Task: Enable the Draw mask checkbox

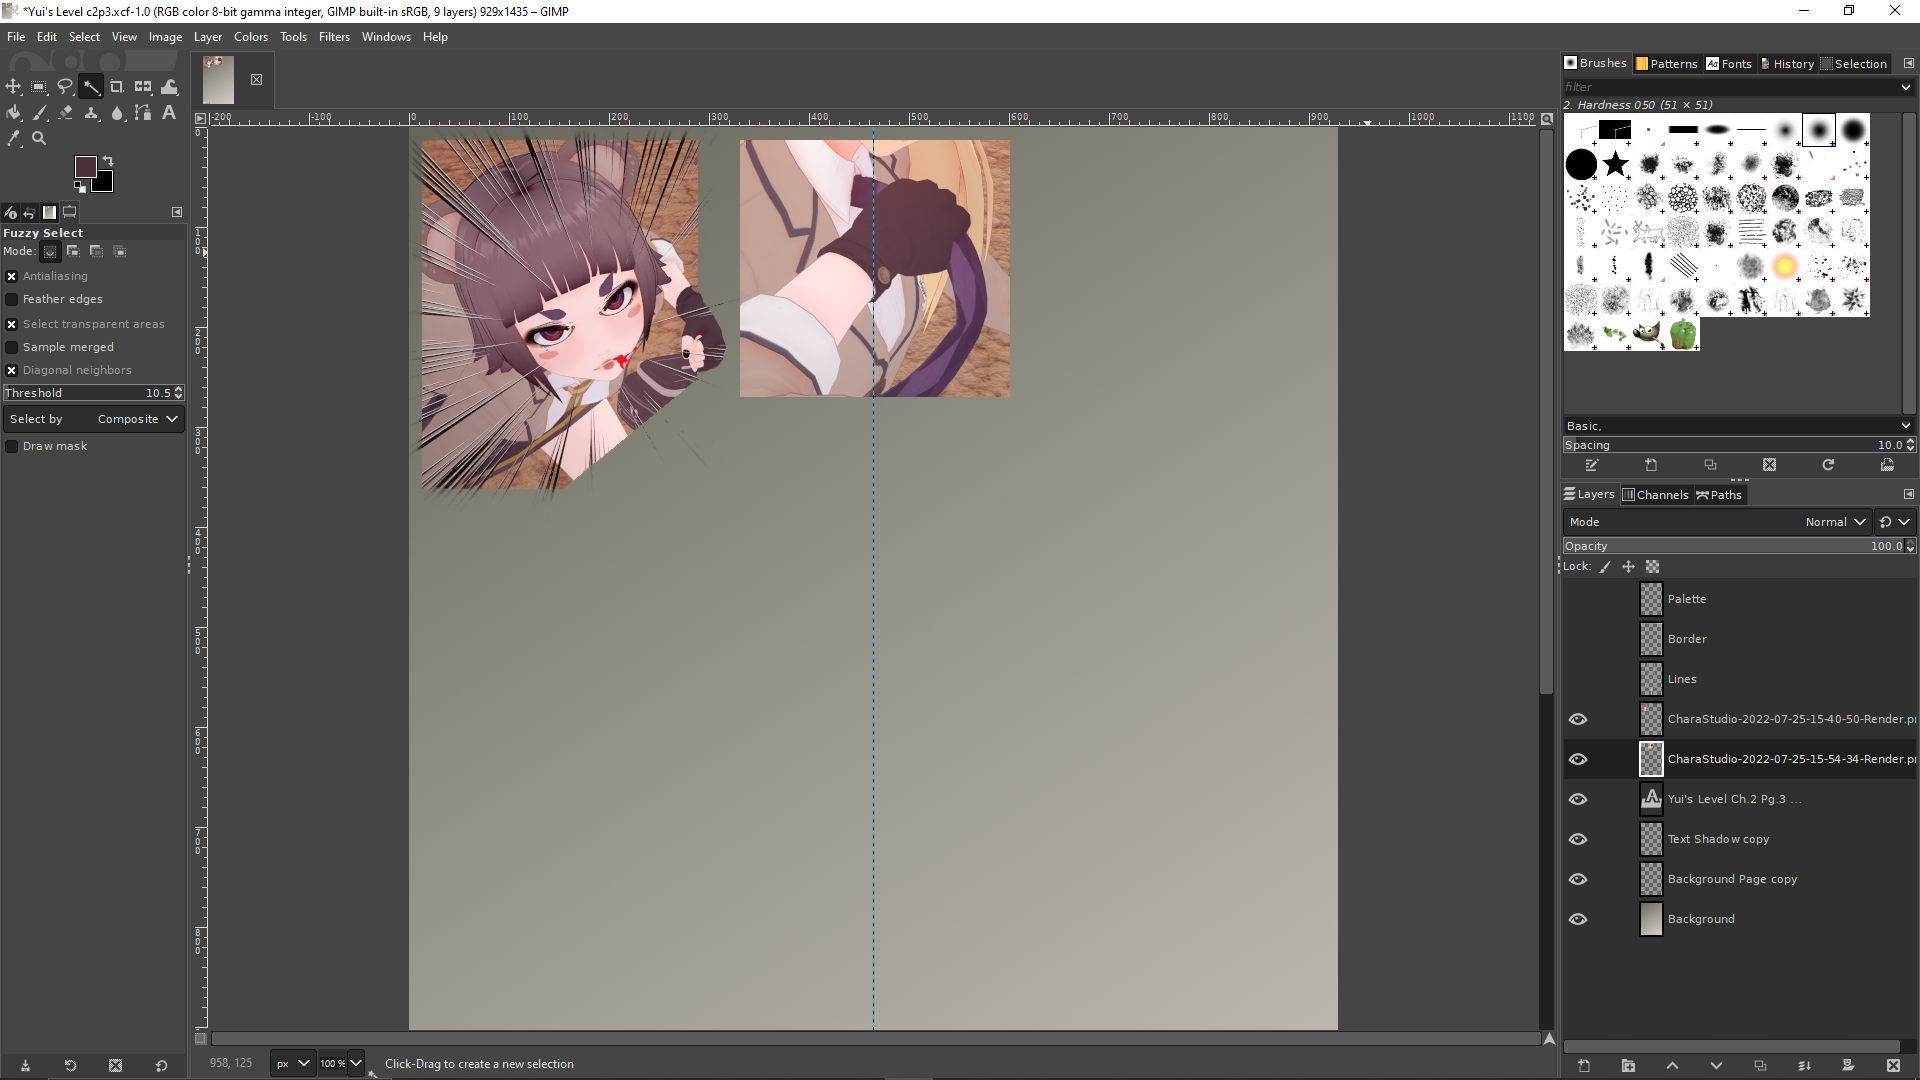Action: tap(12, 446)
